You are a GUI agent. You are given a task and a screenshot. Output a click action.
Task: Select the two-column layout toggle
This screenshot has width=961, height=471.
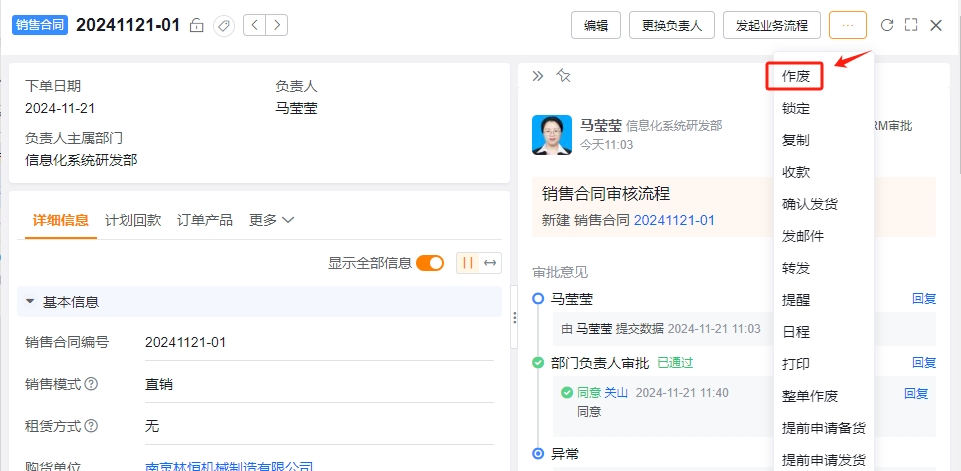point(468,263)
